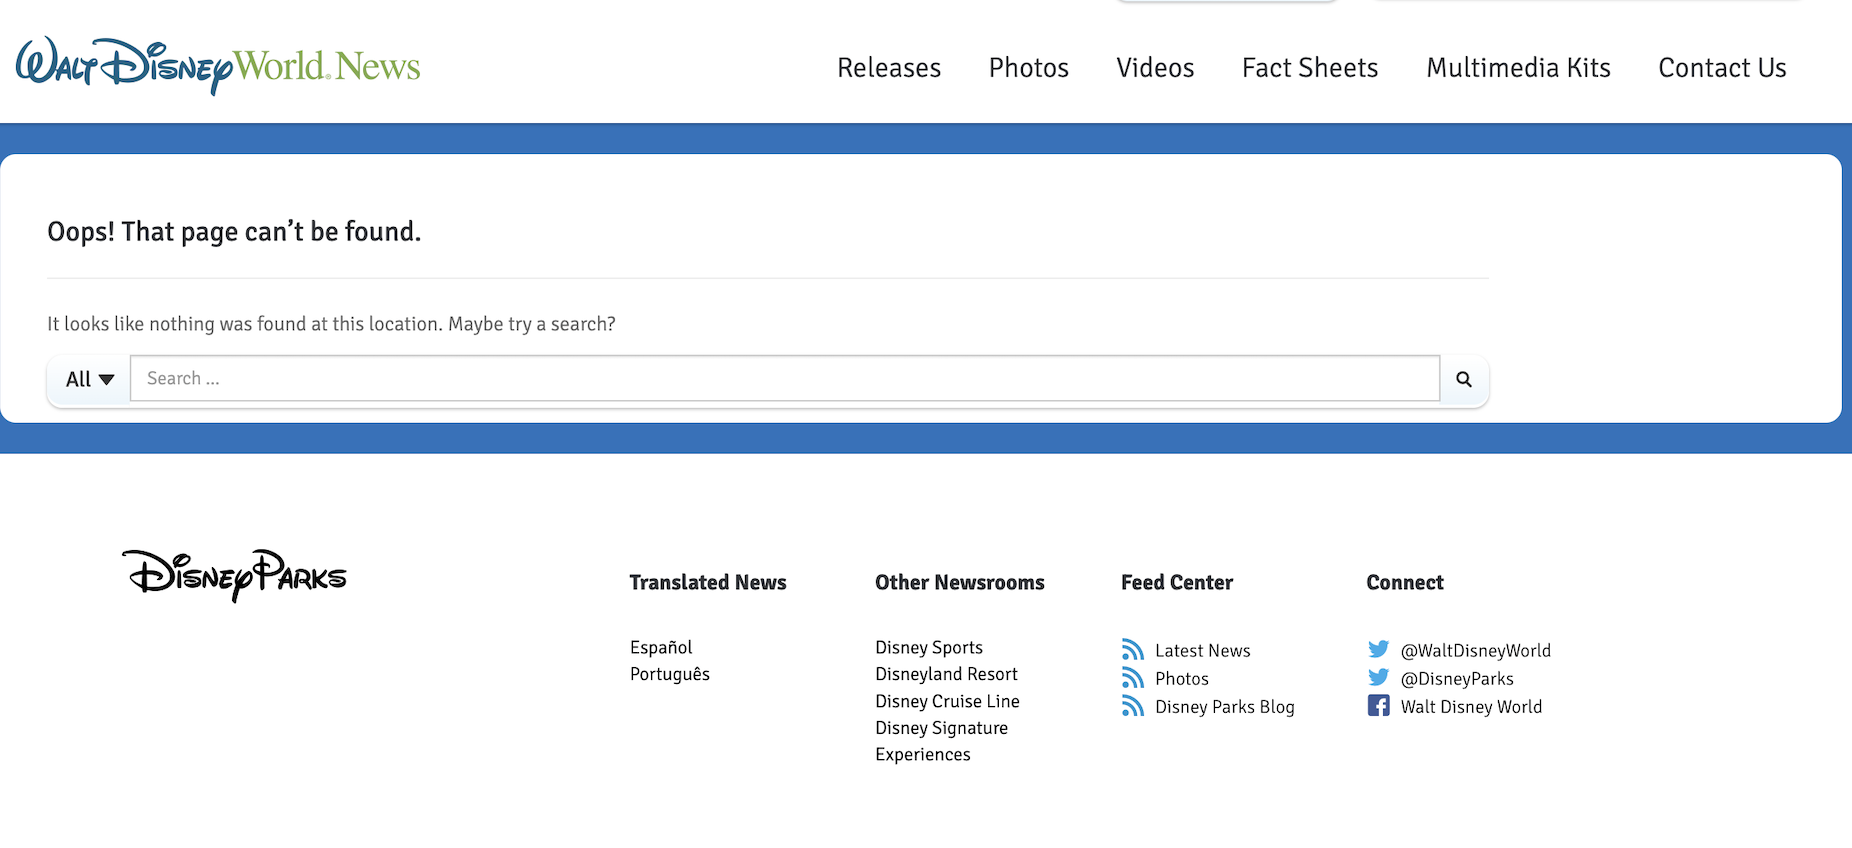Open the Contact Us page

(1722, 68)
